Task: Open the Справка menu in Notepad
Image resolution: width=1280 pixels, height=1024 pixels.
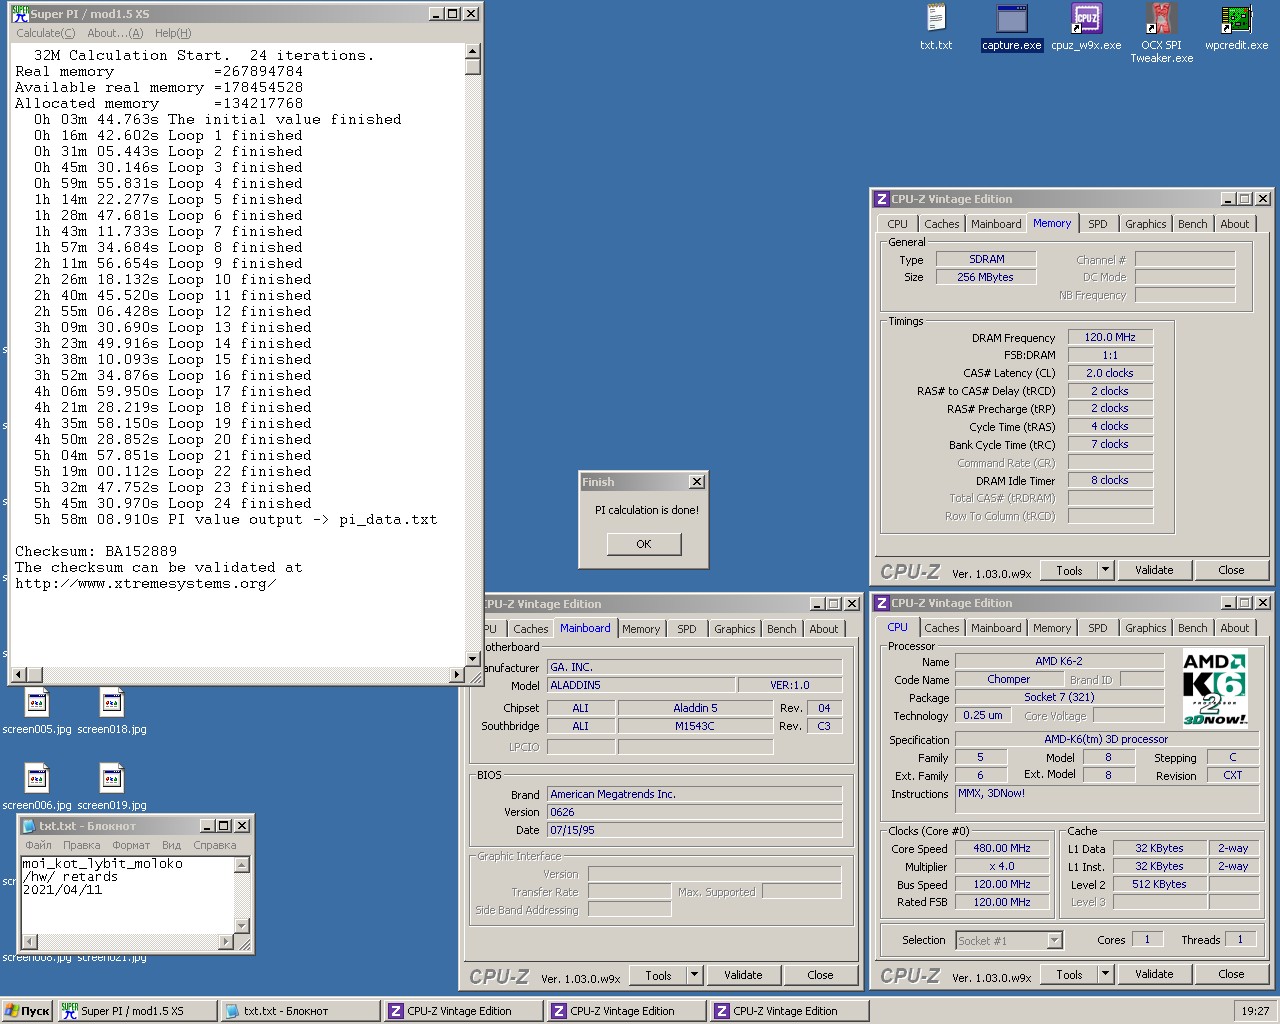Action: 215,845
